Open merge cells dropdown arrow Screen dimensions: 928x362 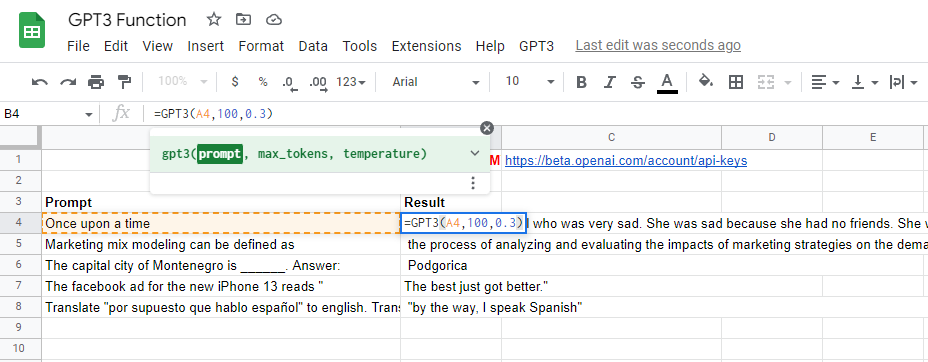(x=787, y=83)
